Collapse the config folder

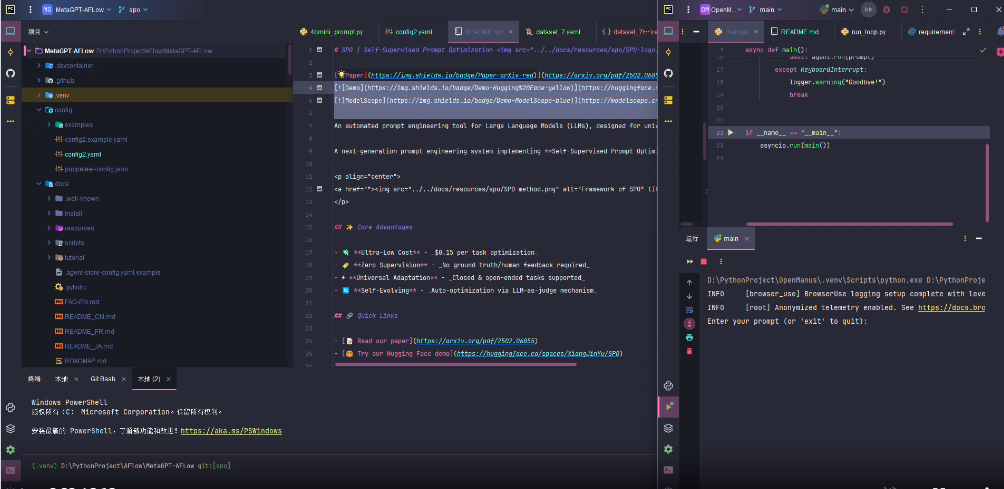point(39,110)
